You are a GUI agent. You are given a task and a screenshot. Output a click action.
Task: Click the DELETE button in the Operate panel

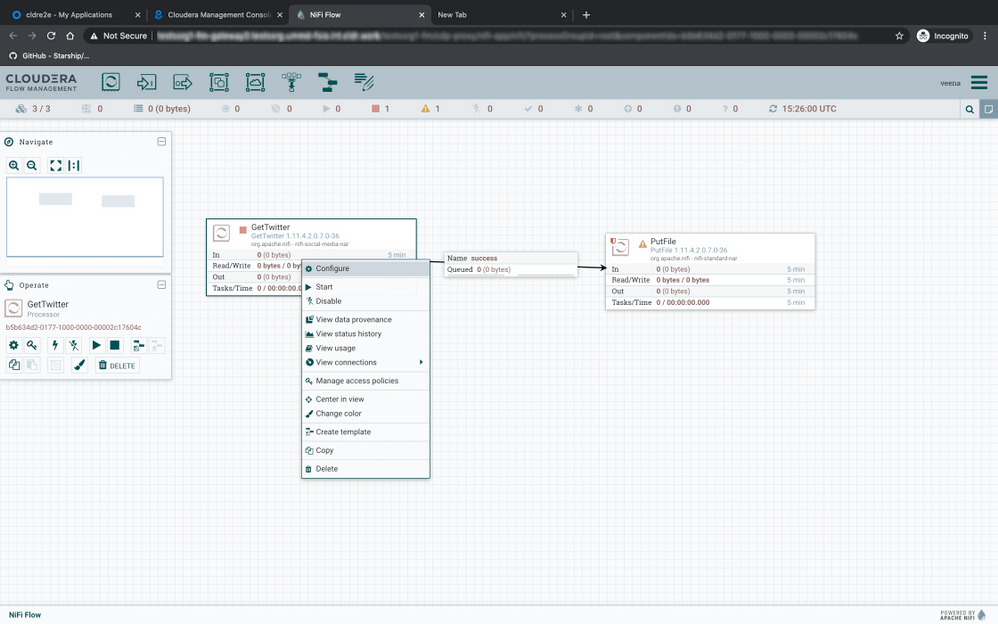tap(117, 365)
